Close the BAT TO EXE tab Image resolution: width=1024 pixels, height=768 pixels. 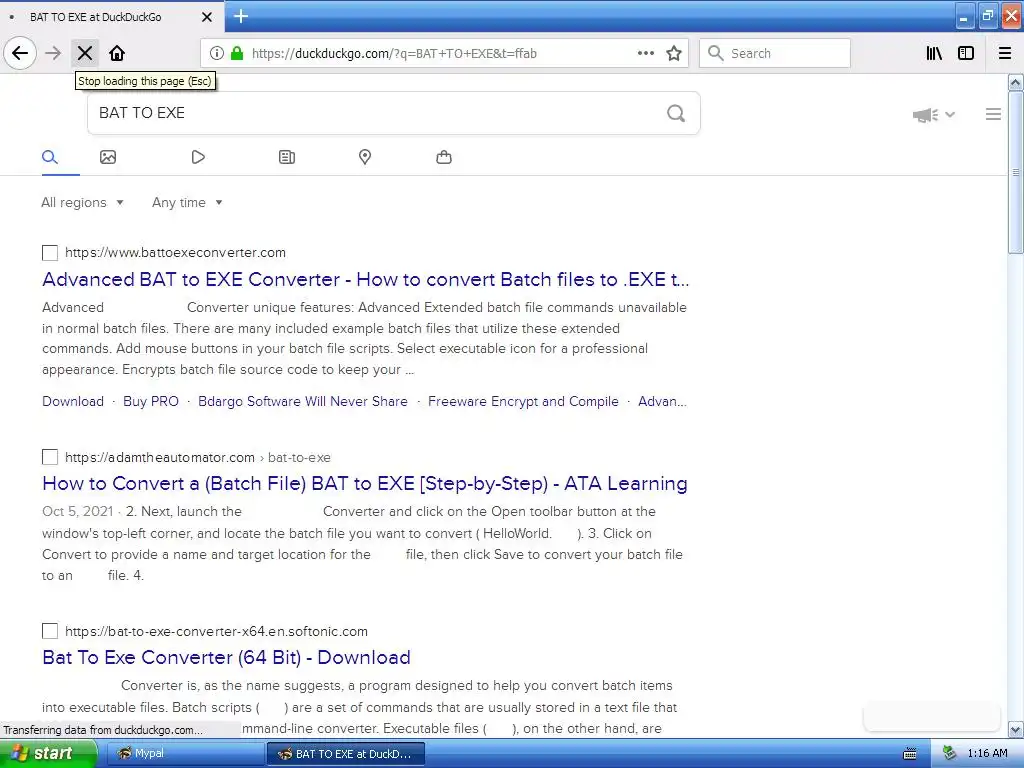206,17
